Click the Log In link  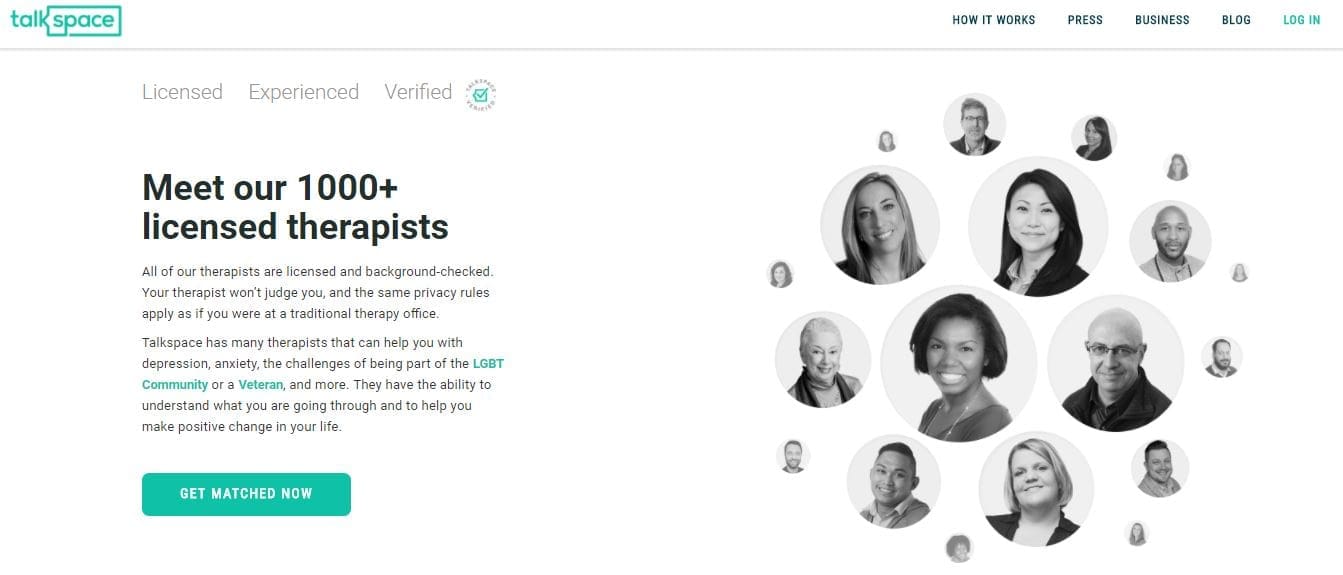click(x=1301, y=20)
